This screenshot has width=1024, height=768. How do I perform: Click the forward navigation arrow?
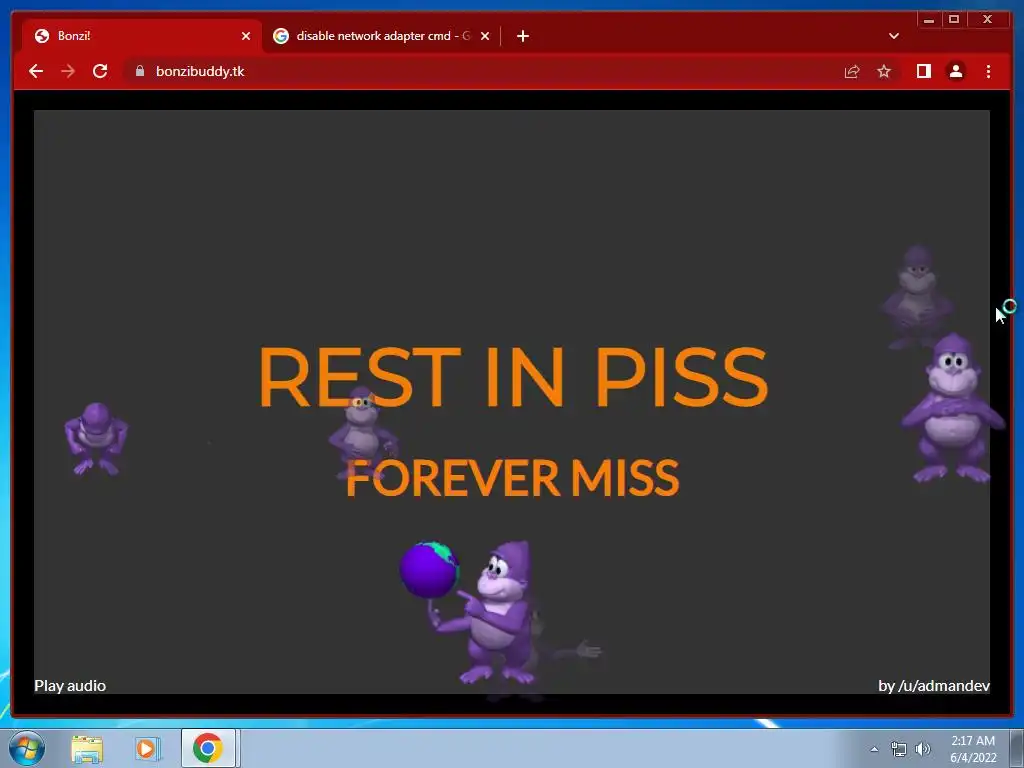[x=68, y=71]
